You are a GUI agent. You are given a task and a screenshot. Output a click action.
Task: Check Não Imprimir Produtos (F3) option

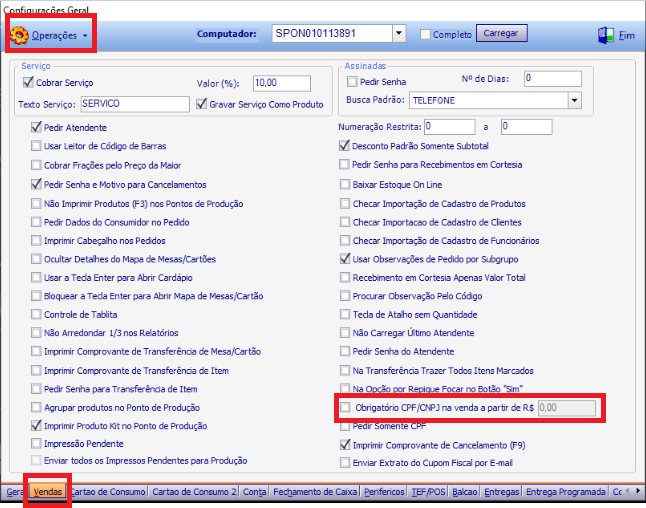36,204
